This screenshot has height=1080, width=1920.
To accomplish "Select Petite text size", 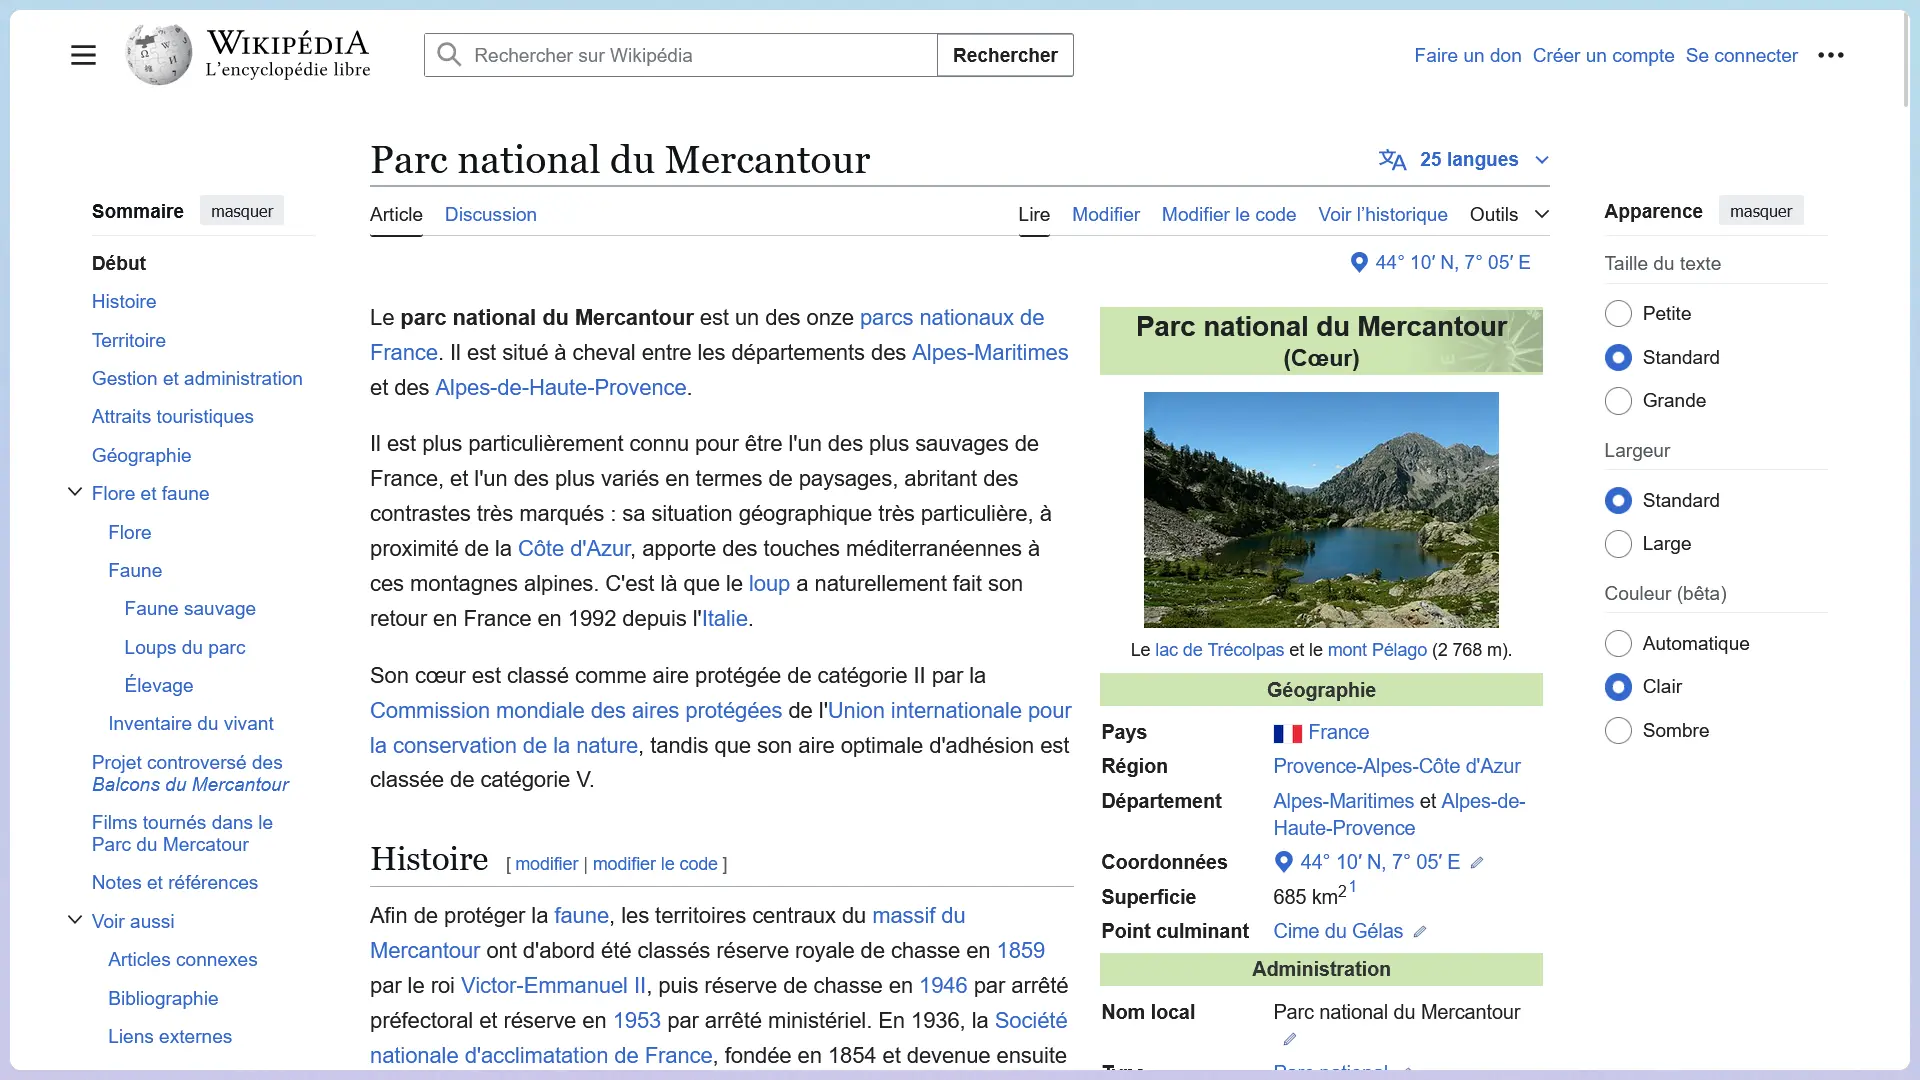I will (1618, 314).
